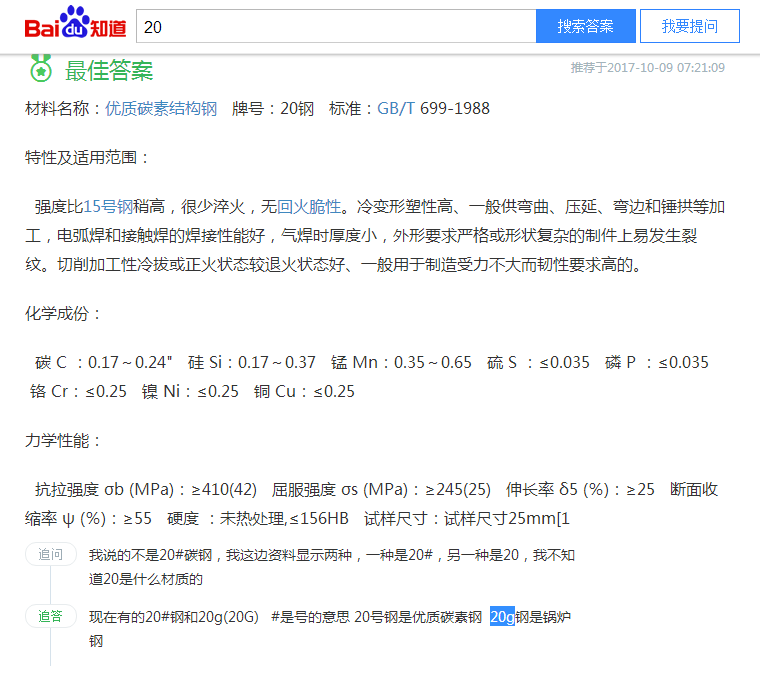This screenshot has height=680, width=760.
Task: Click the 屈服强度 σs (MPa)：≥245(25) text
Action: [381, 490]
